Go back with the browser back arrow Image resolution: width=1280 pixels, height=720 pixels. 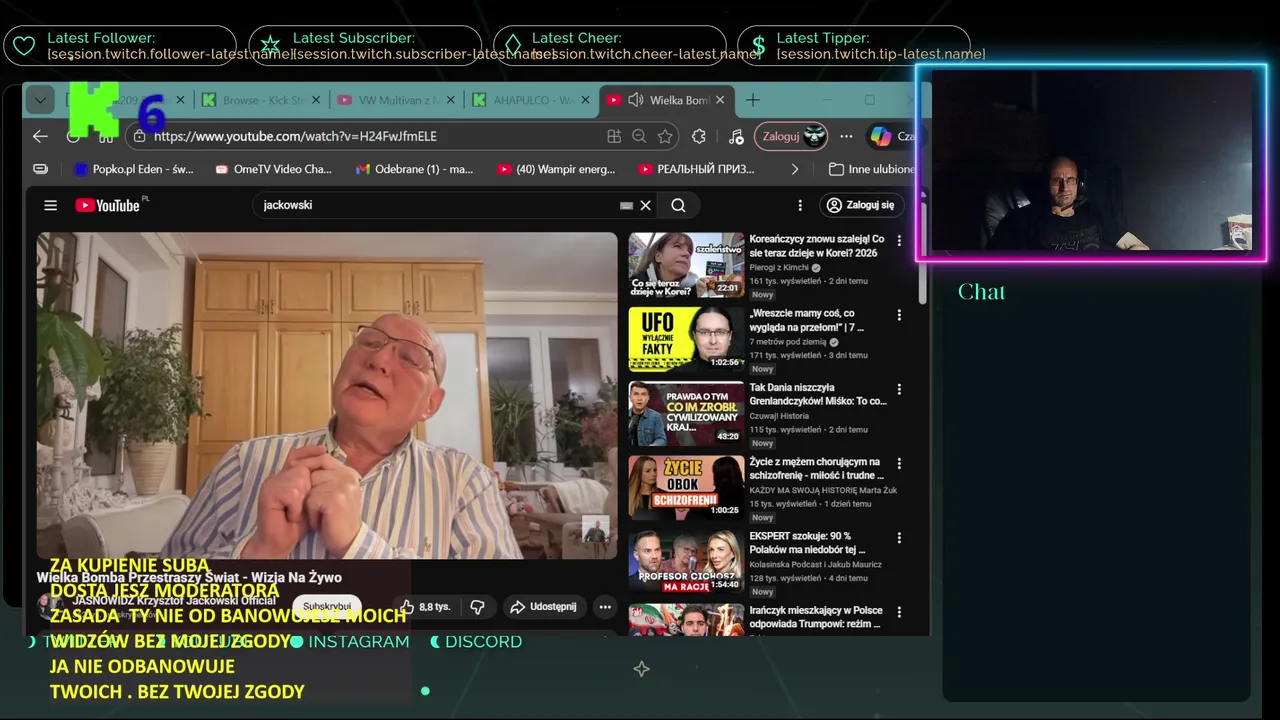pyautogui.click(x=40, y=136)
